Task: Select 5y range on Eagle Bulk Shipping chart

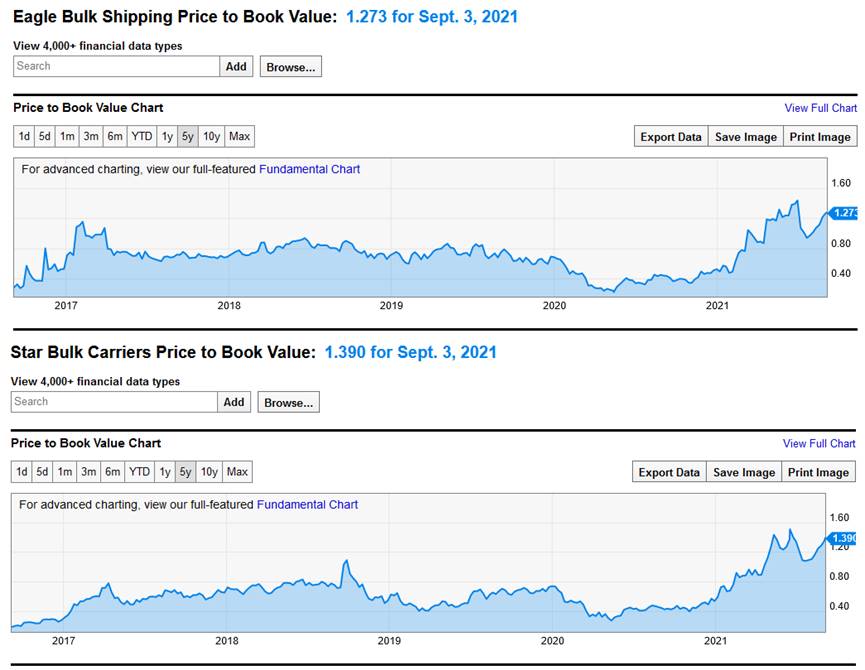Action: click(188, 136)
